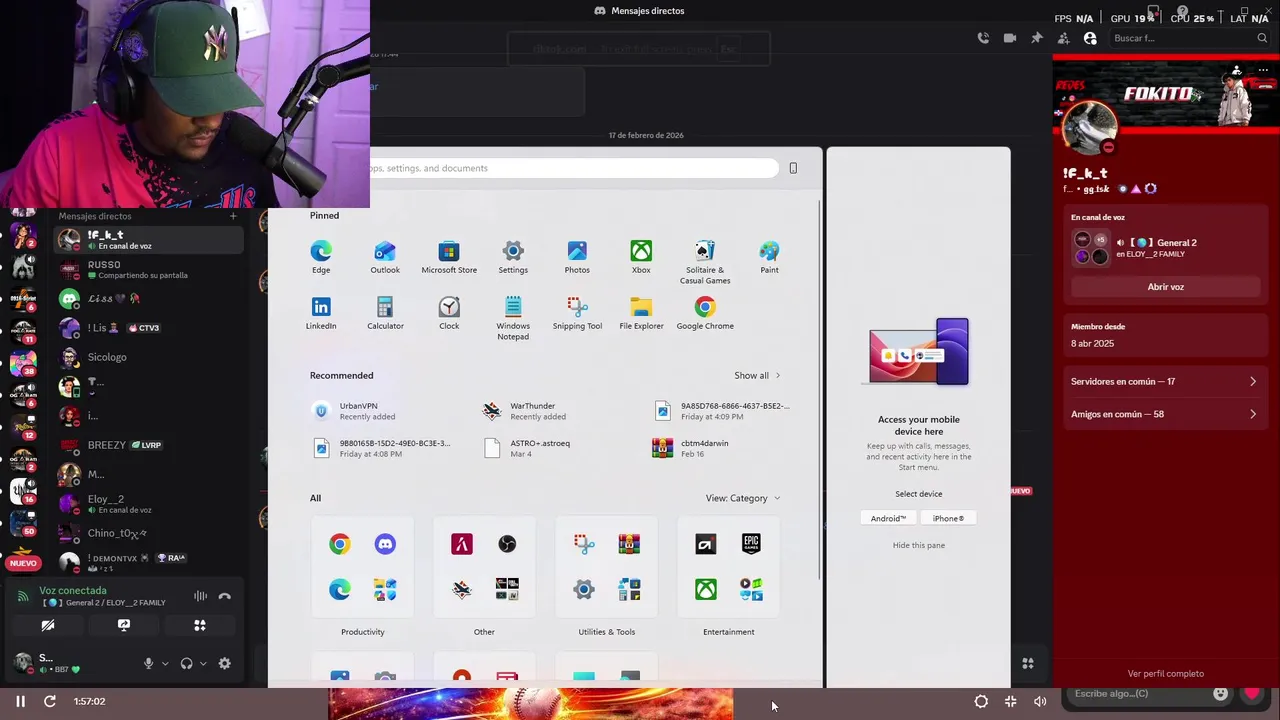Choose iPhone device option
Screen dimensions: 1280x720
[x=948, y=518]
